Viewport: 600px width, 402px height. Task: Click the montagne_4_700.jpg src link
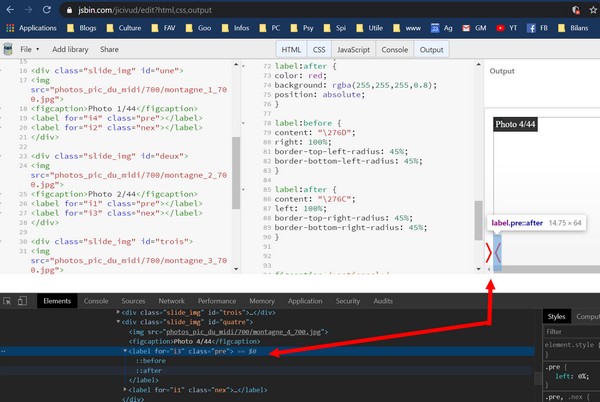pyautogui.click(x=243, y=332)
